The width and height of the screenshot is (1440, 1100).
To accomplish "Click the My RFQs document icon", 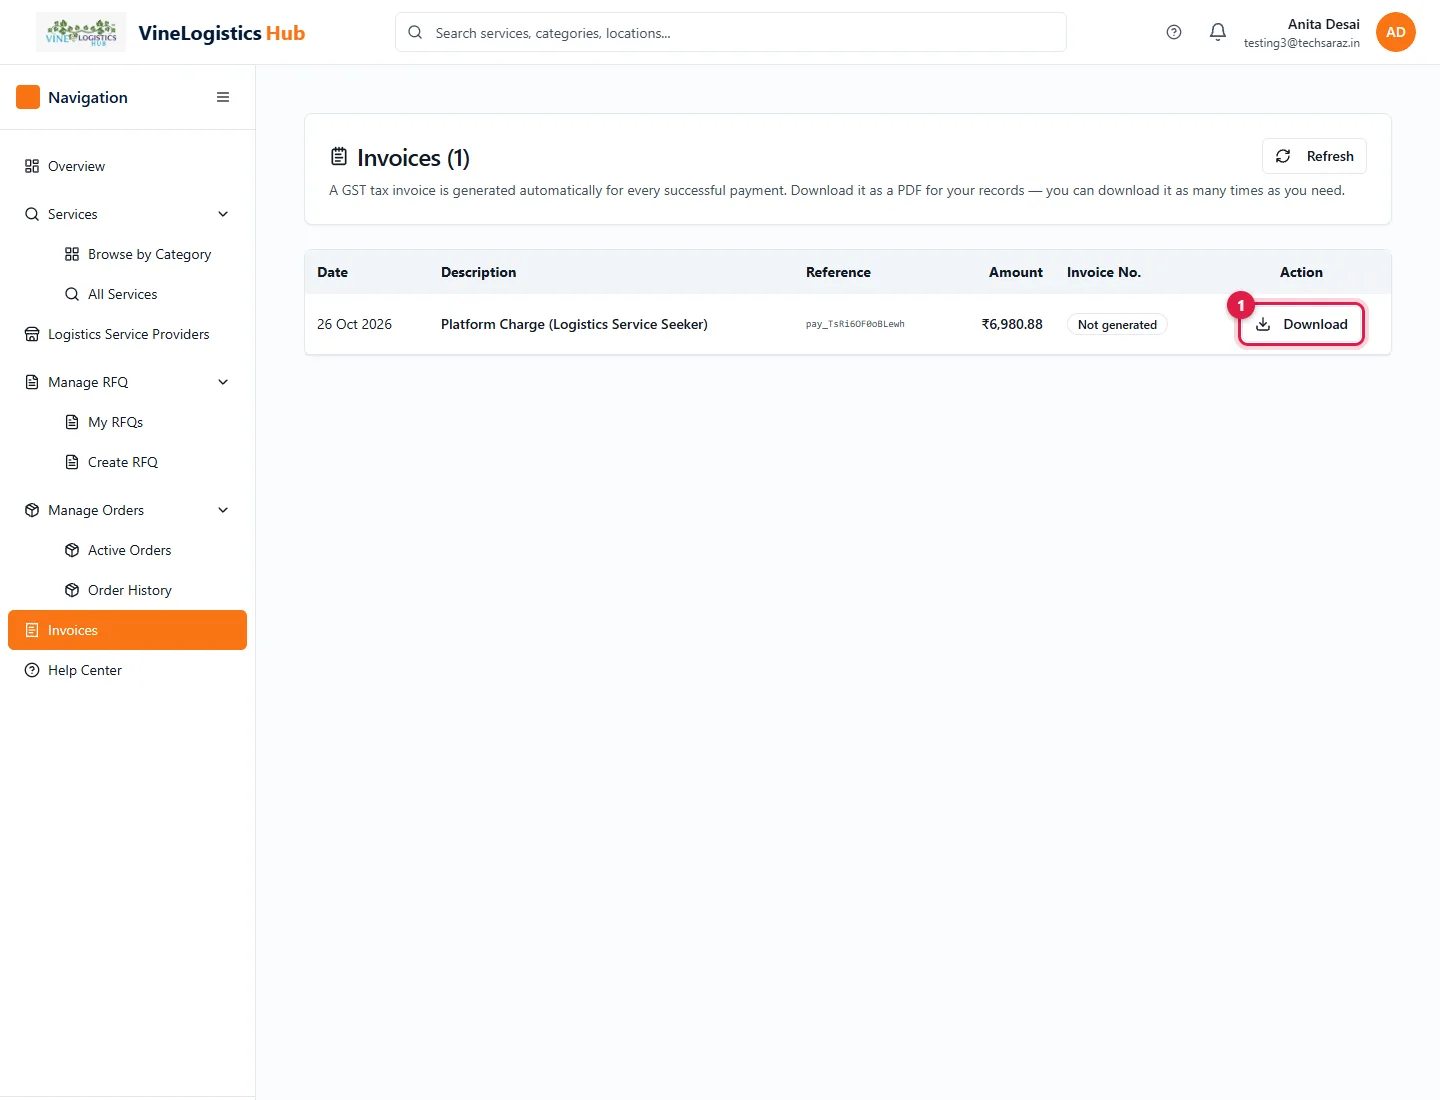I will [x=72, y=422].
